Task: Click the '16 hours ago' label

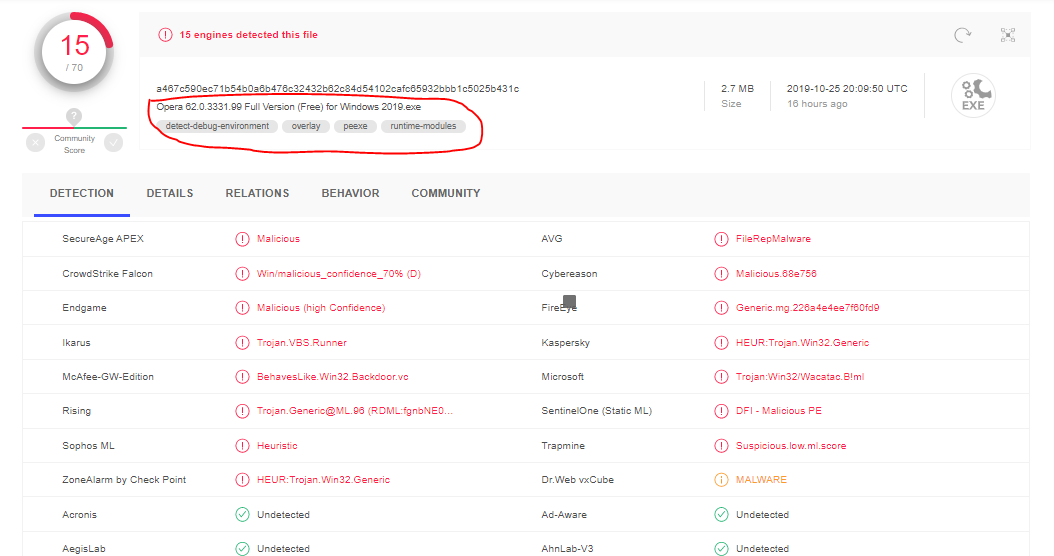Action: tap(817, 104)
